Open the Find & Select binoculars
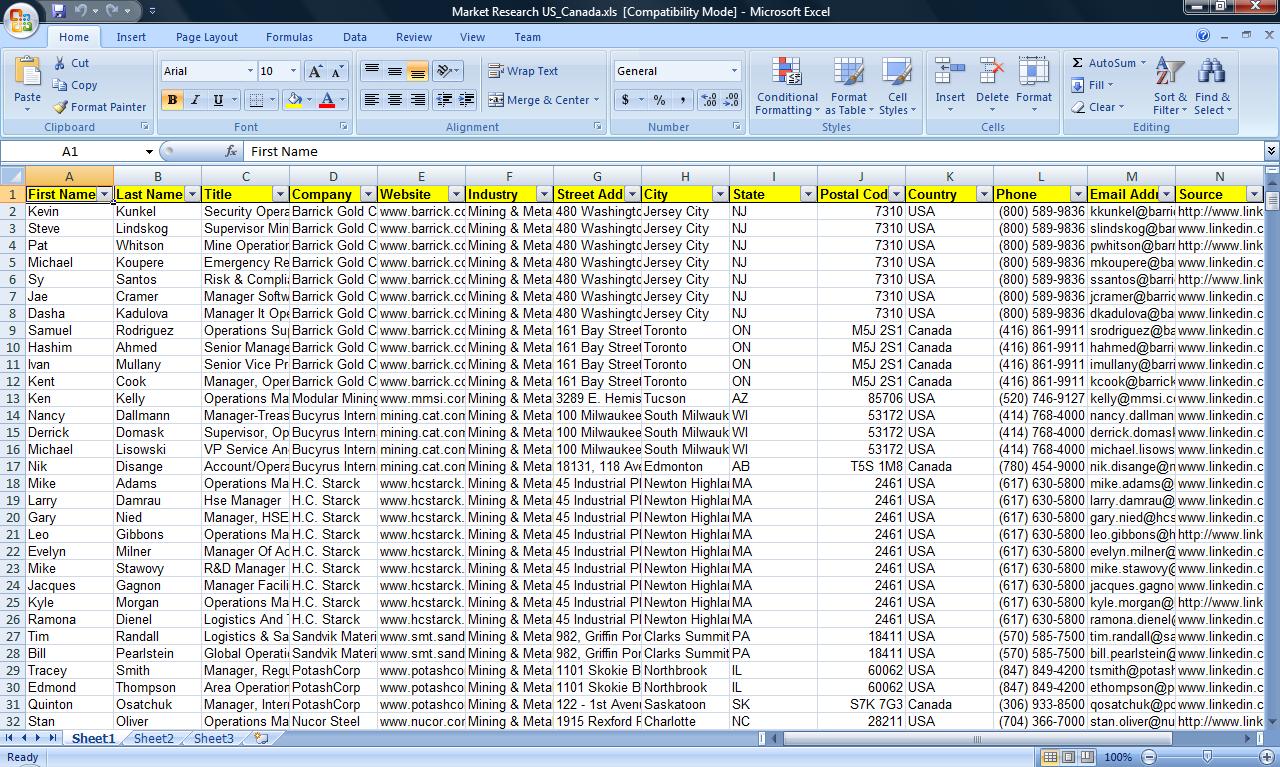Viewport: 1280px width, 767px height. [x=1211, y=75]
